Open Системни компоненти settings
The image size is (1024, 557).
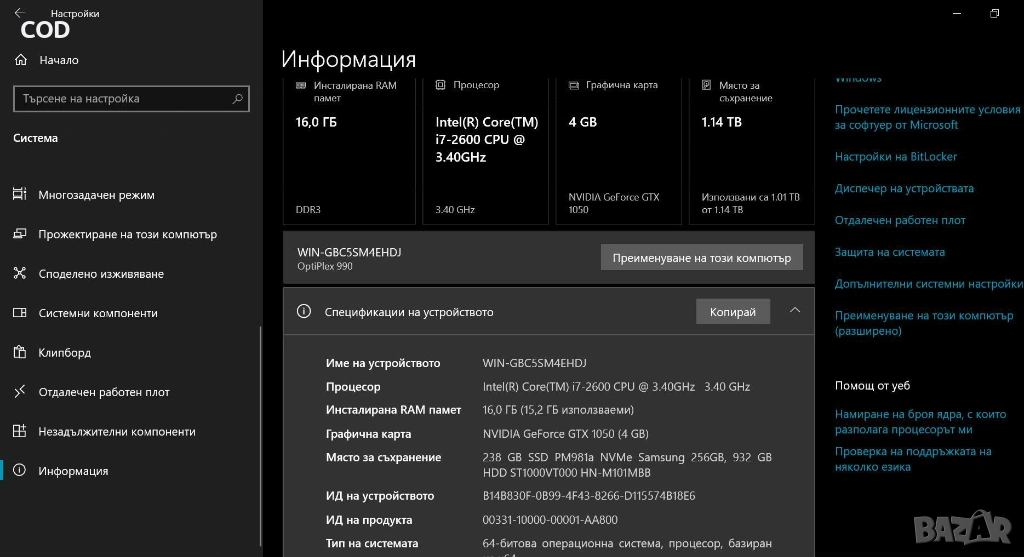(x=98, y=313)
